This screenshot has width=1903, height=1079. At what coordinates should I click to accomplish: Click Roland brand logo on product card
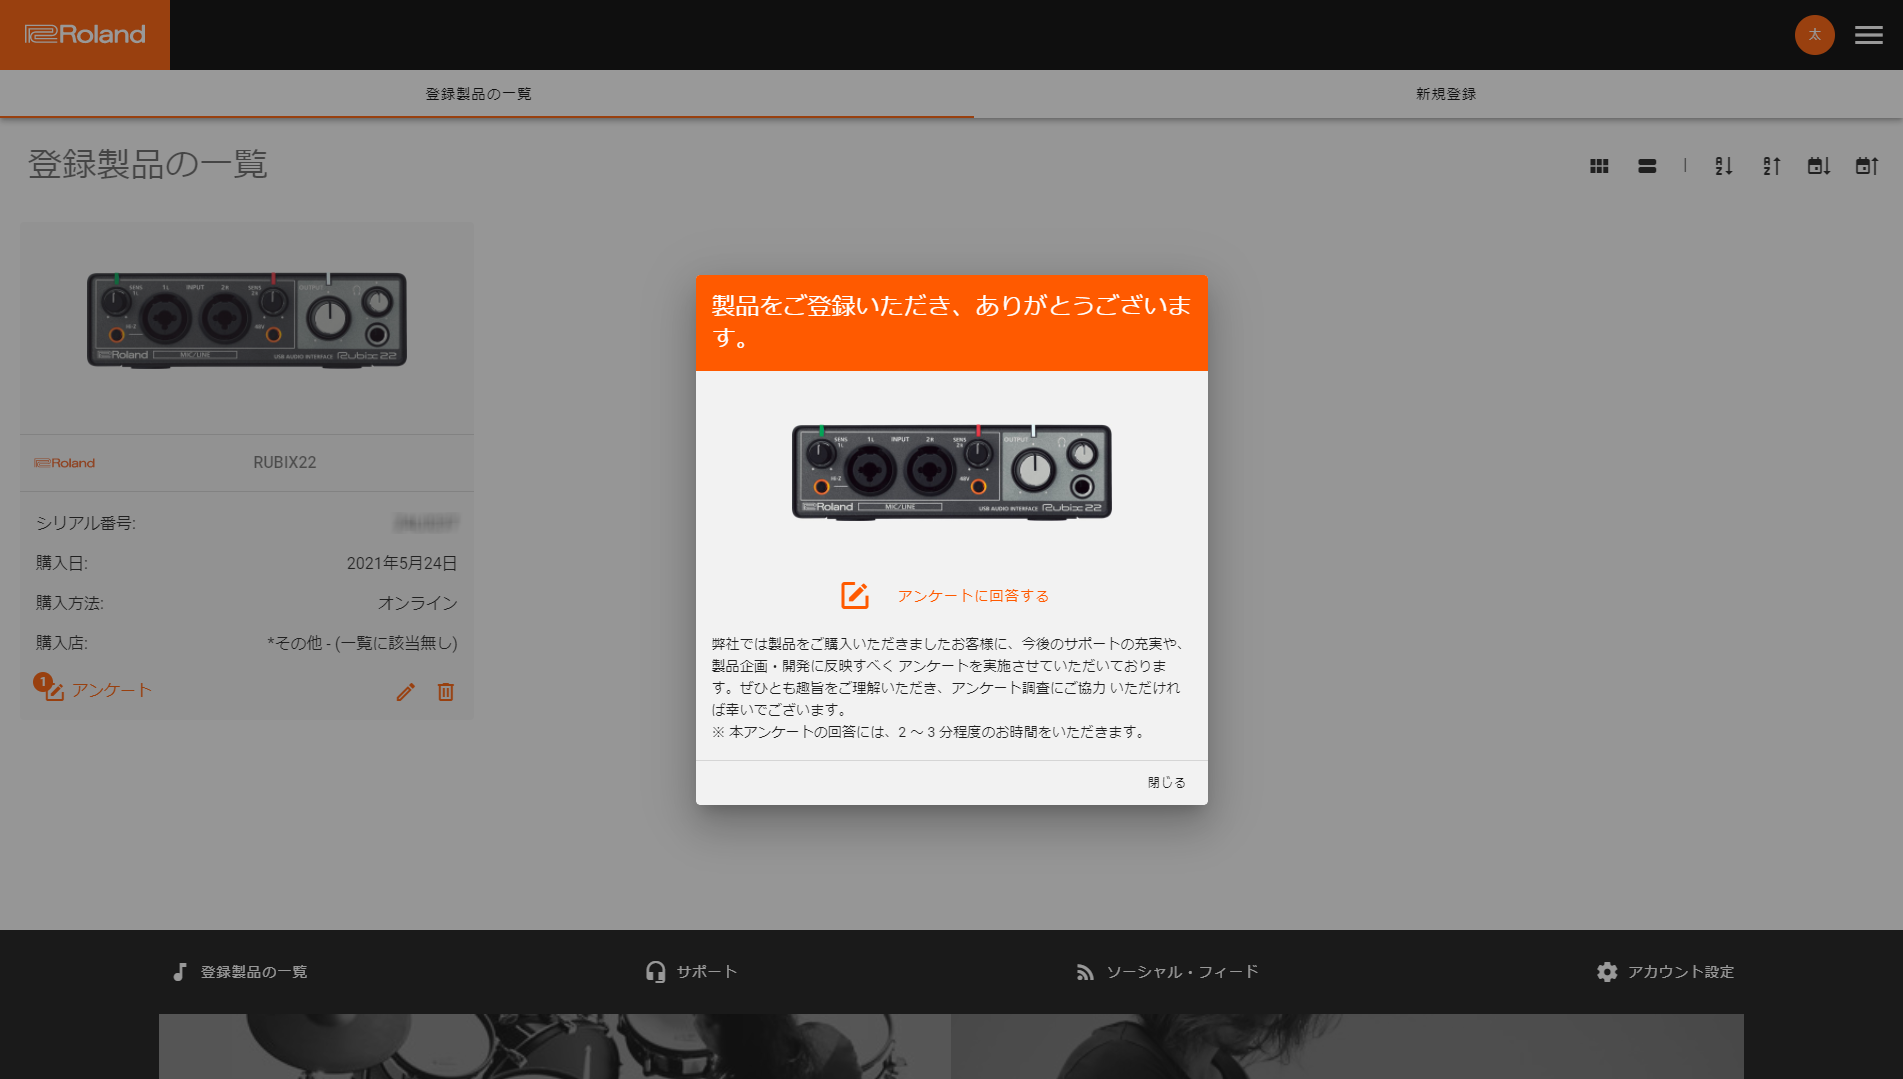tap(65, 463)
